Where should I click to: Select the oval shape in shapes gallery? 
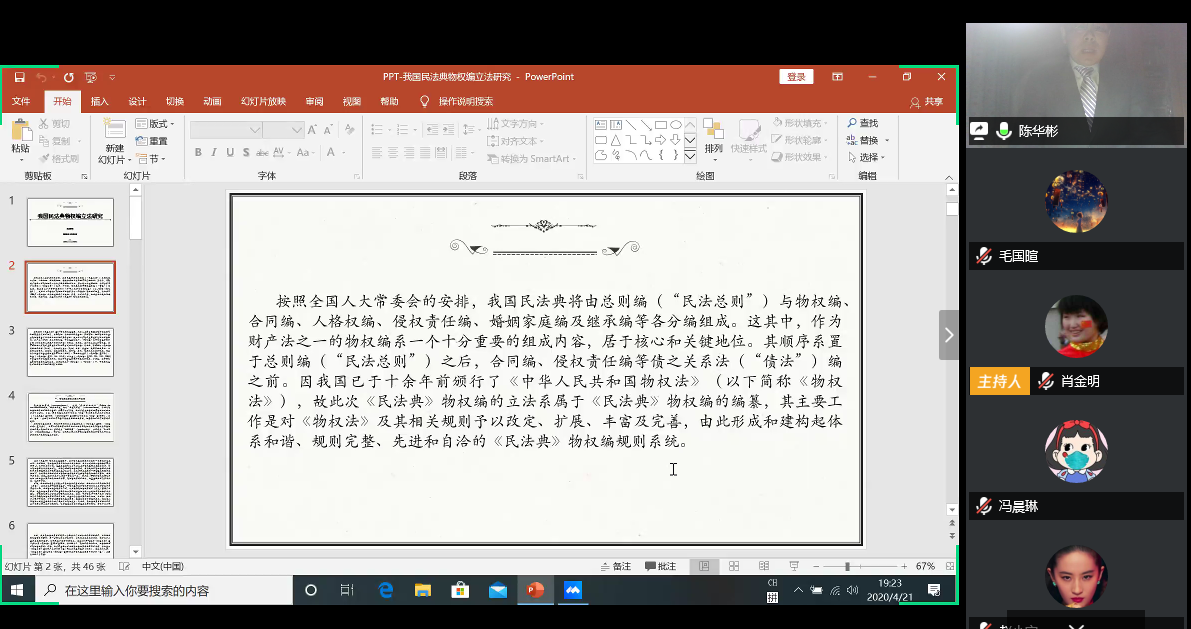(x=676, y=125)
